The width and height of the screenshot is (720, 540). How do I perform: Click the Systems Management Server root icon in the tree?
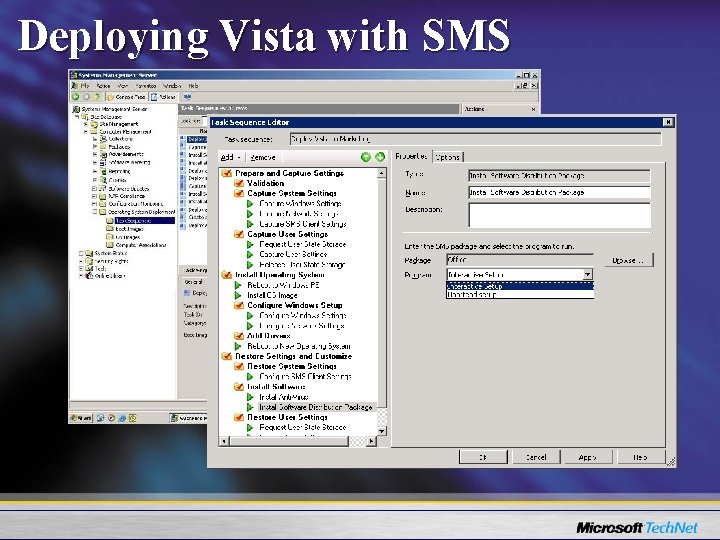pos(76,109)
